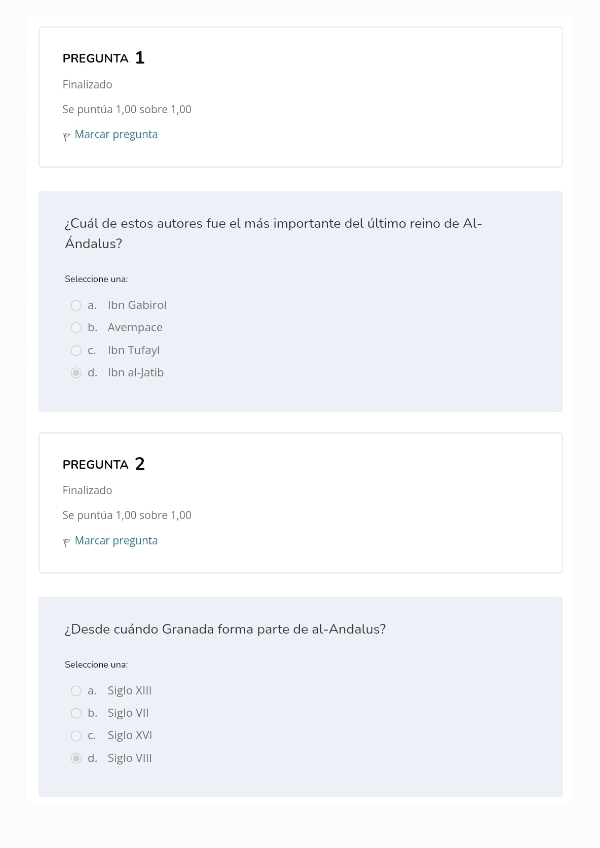Pick the Ibn Tufayl radio button

tap(76, 351)
